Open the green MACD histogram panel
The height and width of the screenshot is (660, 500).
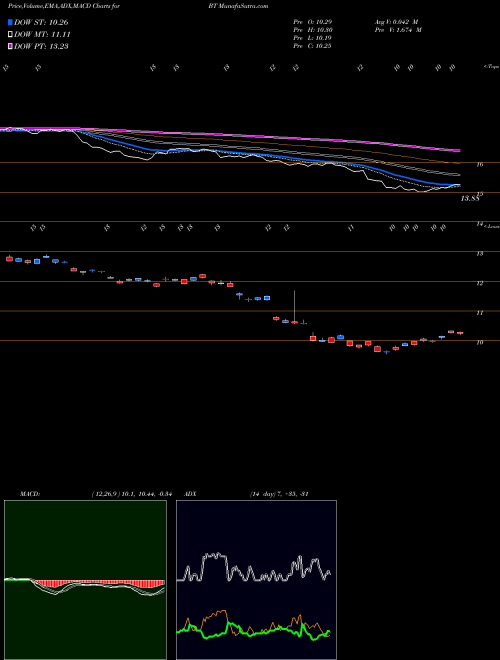click(85, 580)
